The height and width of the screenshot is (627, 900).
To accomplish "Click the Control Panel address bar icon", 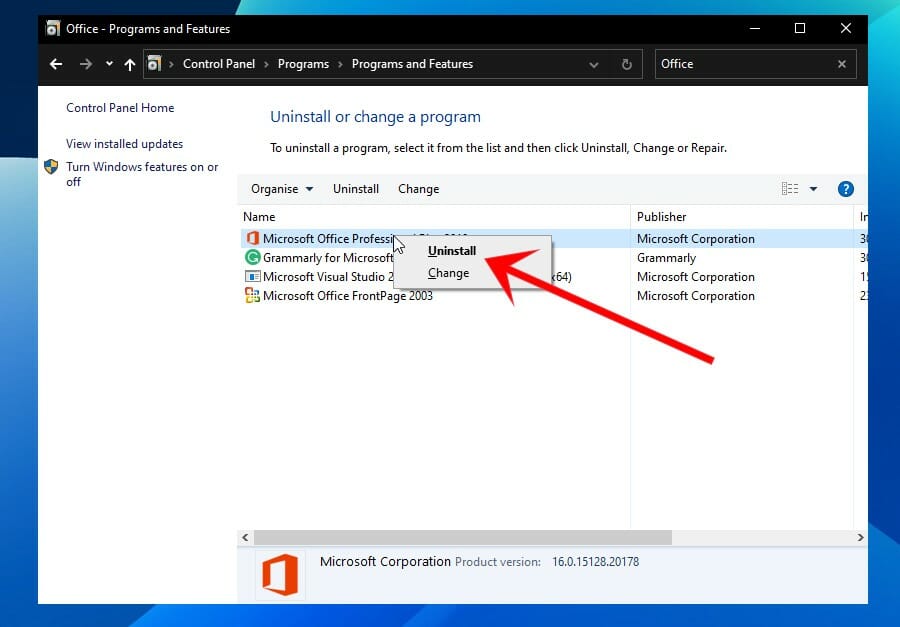I will tap(154, 63).
